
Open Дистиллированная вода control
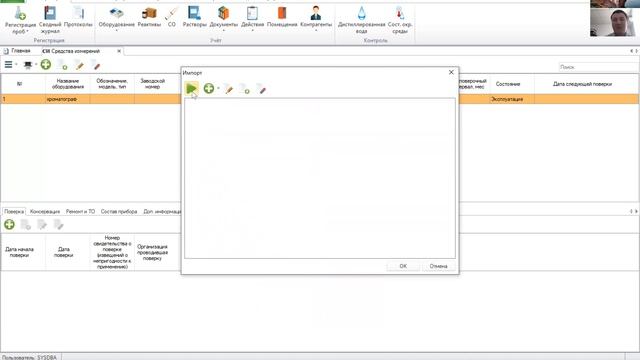tap(362, 20)
